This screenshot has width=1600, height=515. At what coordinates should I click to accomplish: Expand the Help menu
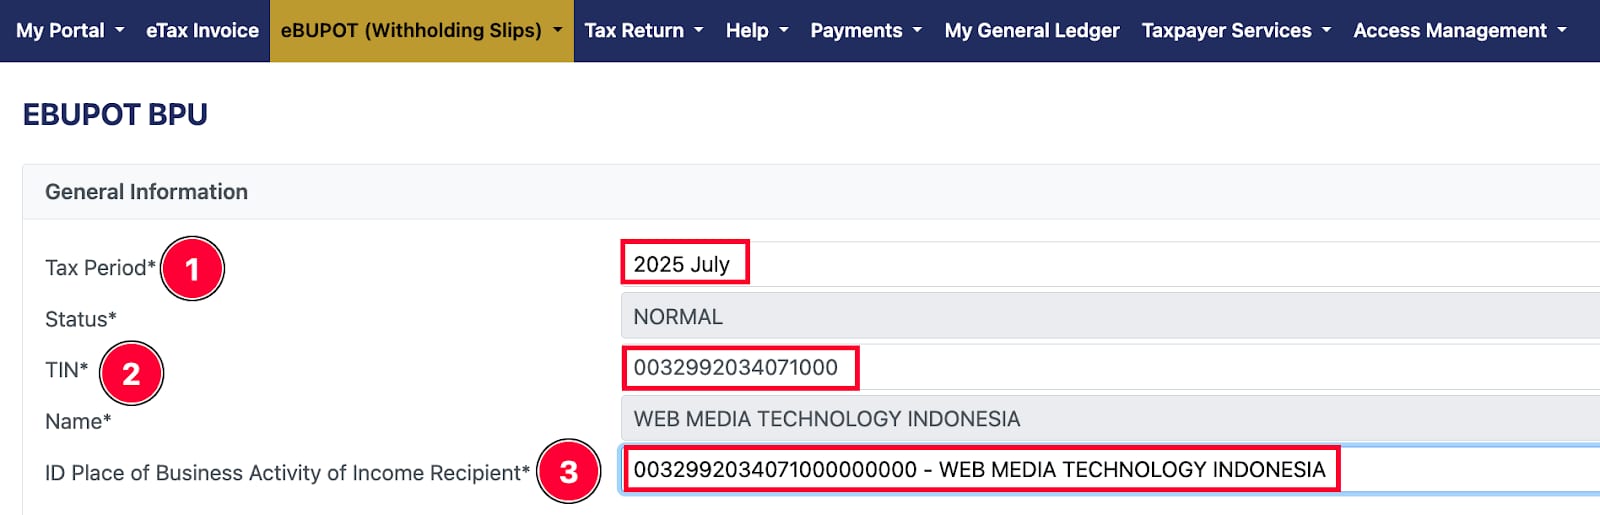(x=757, y=31)
